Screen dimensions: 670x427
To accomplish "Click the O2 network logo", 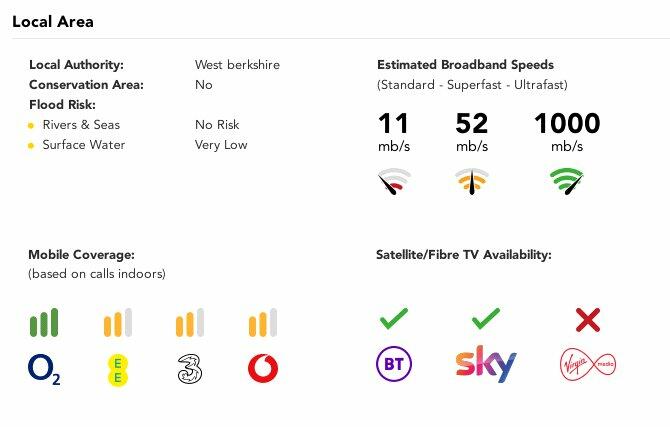I will (44, 370).
